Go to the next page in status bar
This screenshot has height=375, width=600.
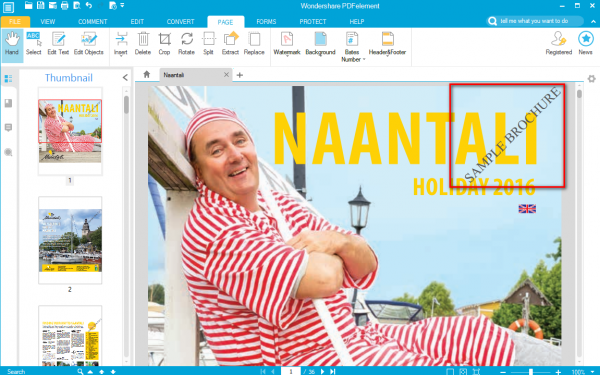coord(322,371)
